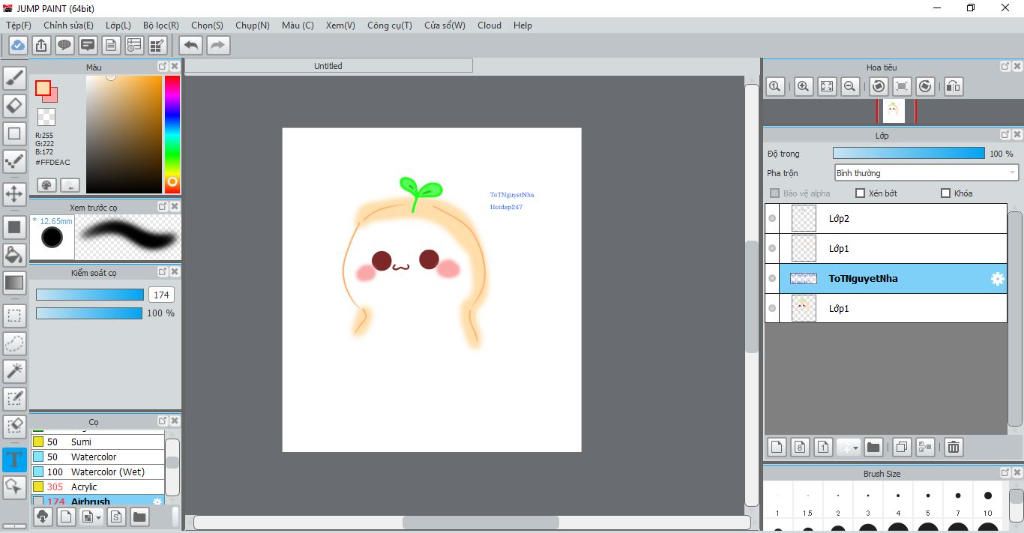1024x533 pixels.
Task: Redo the last action
Action: 218,45
